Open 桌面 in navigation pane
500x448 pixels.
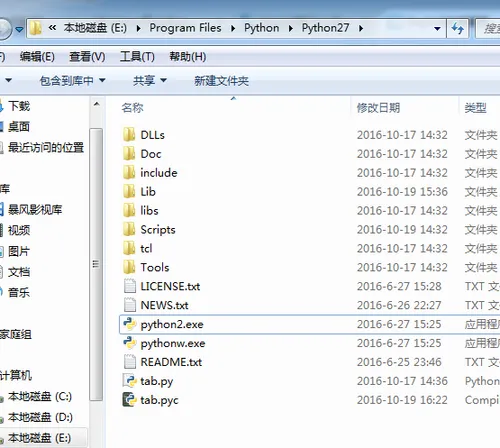click(19, 127)
